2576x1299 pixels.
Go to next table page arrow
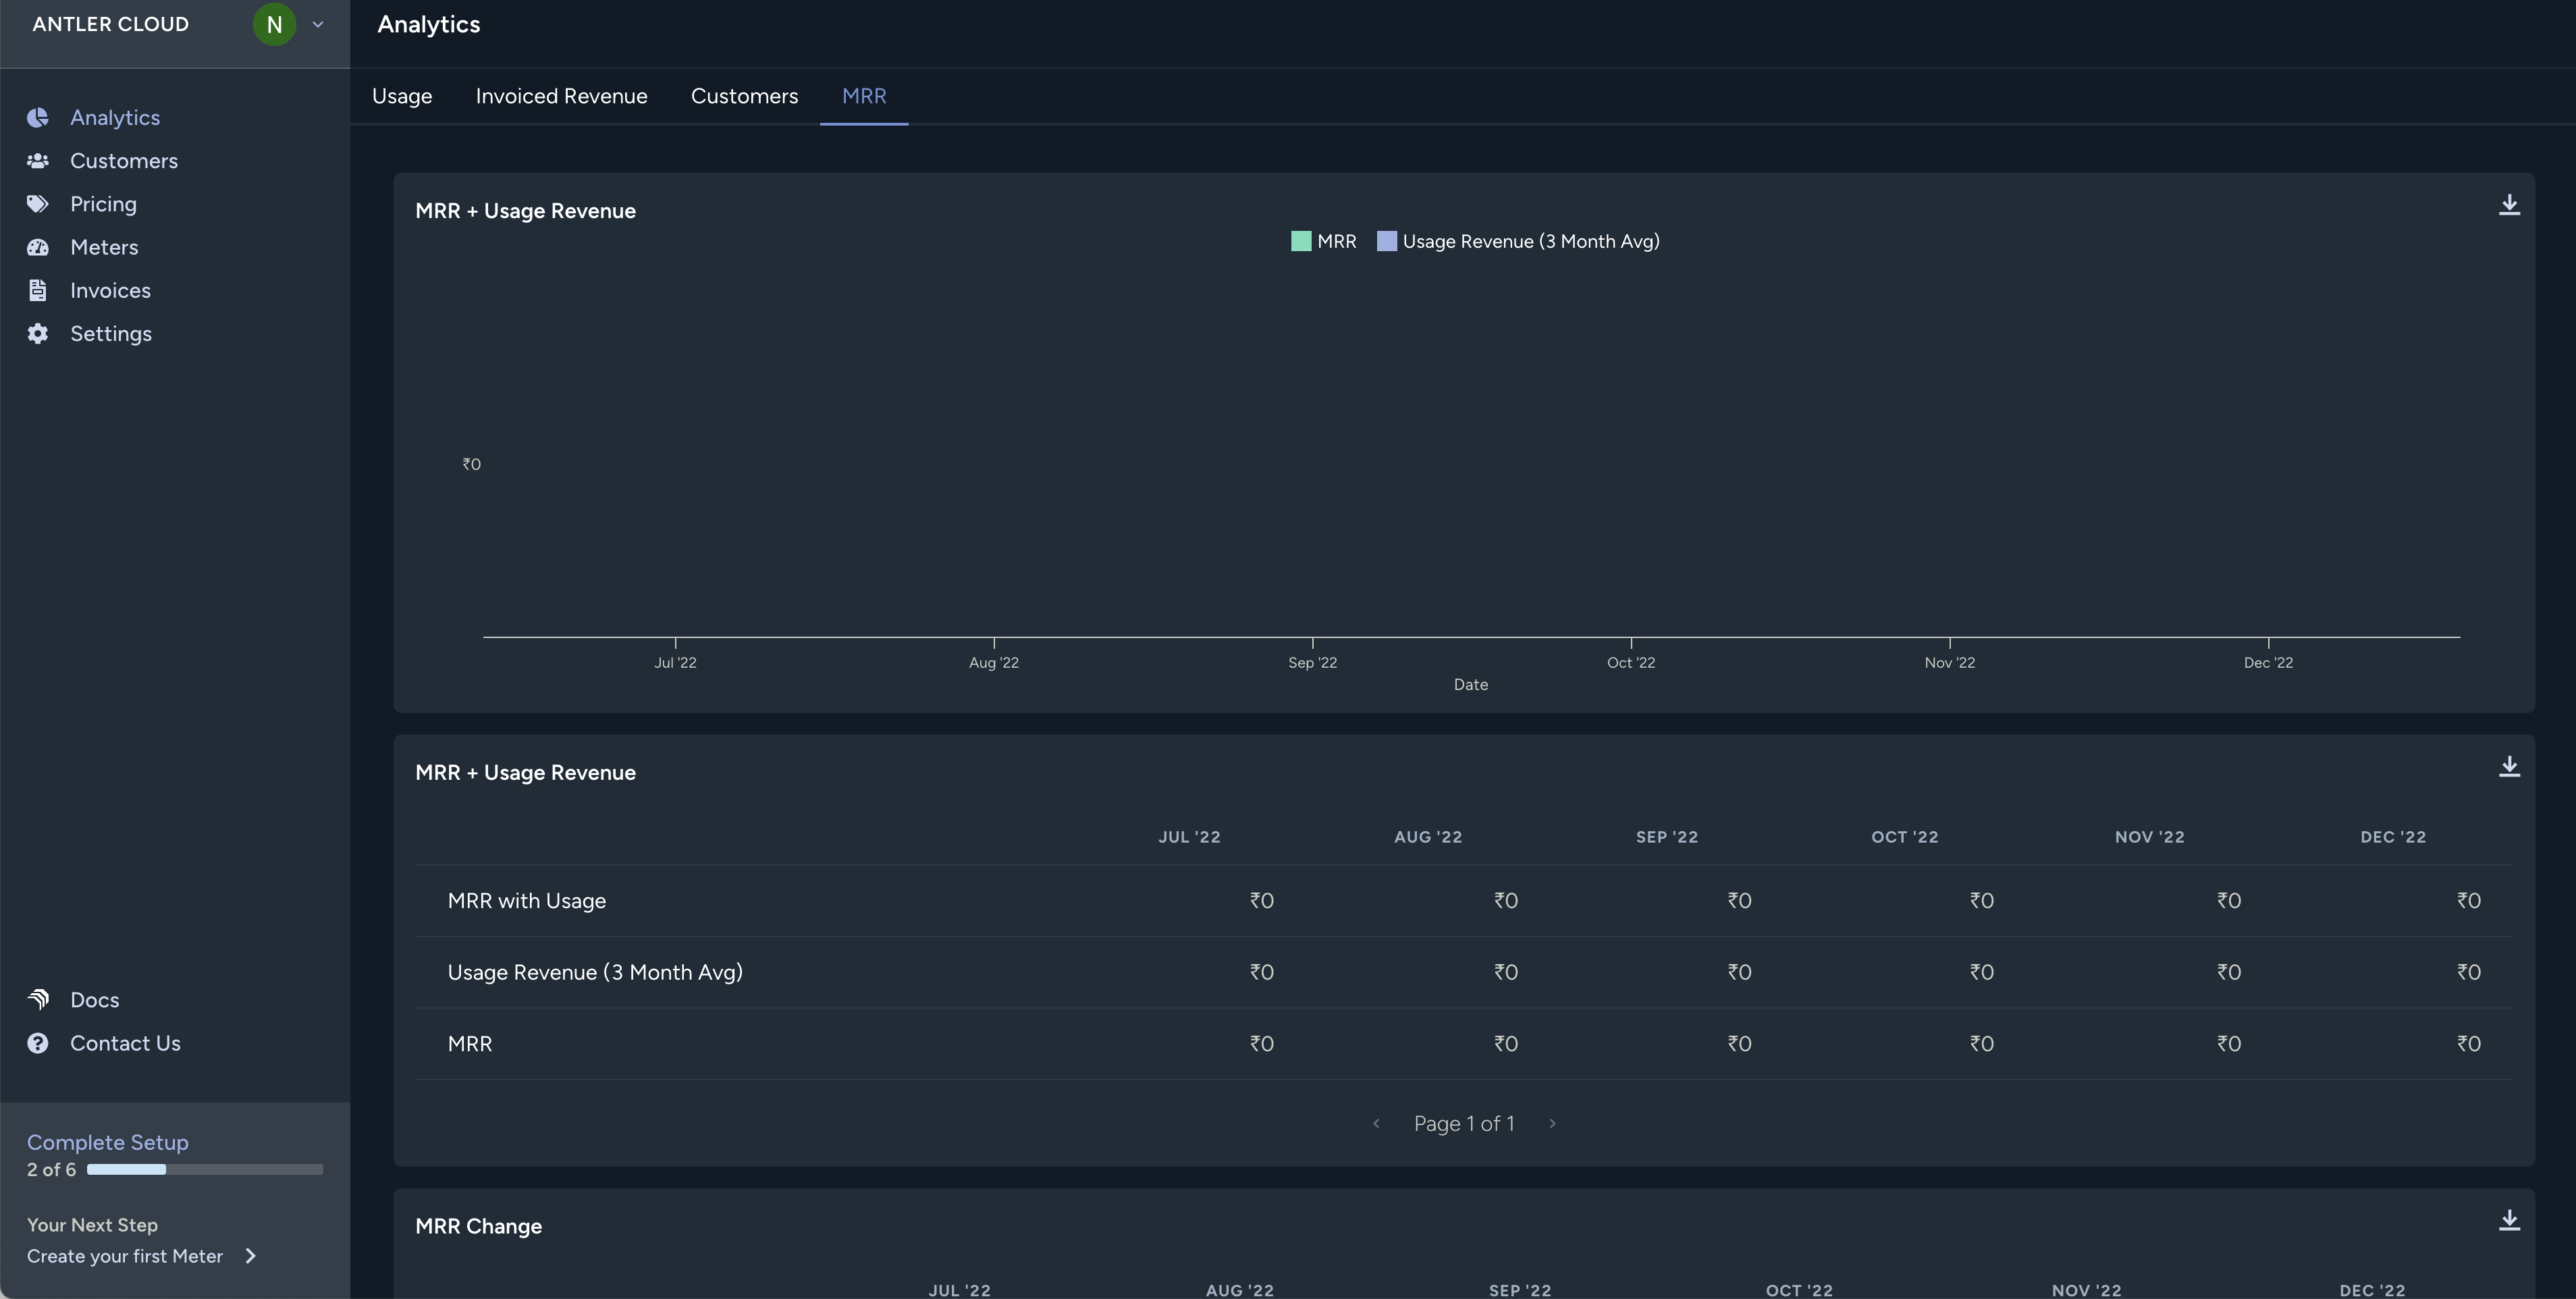pos(1552,1124)
